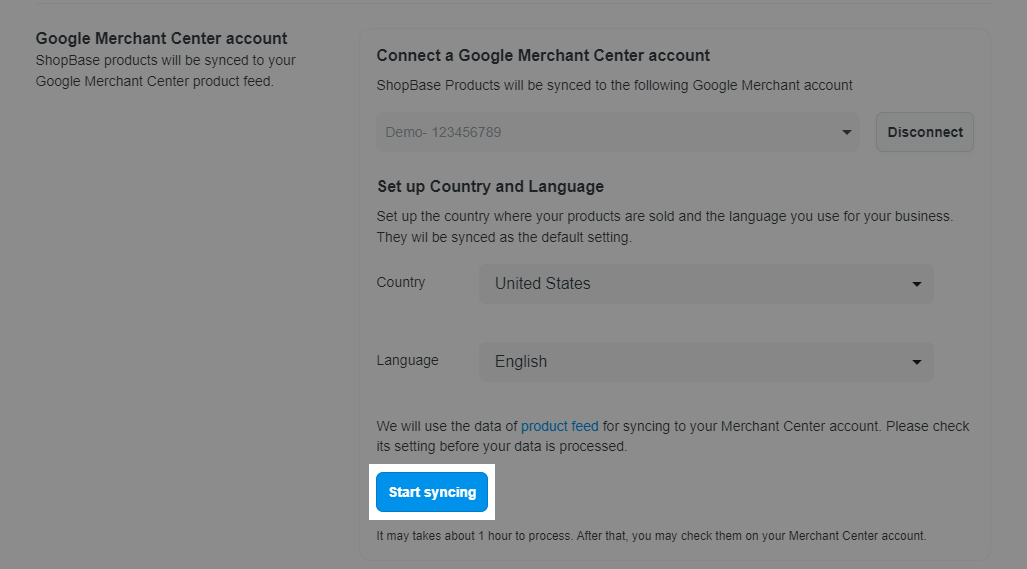Click the Start syncing button

pyautogui.click(x=432, y=492)
